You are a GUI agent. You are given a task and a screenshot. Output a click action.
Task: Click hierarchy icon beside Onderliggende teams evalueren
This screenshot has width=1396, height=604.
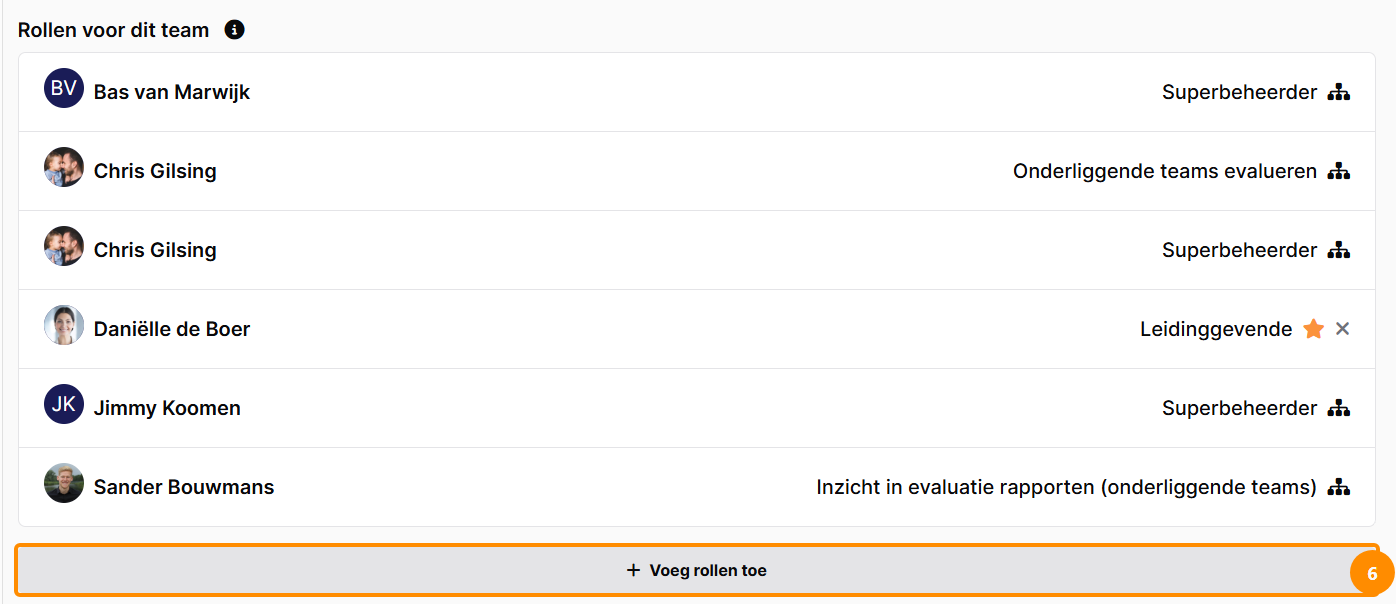[1339, 171]
